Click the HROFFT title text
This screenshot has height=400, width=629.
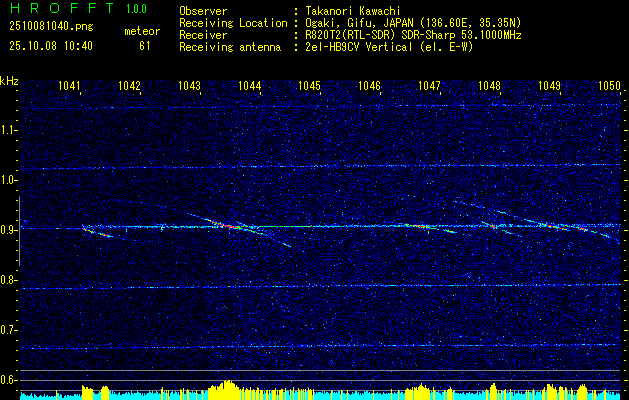(62, 8)
